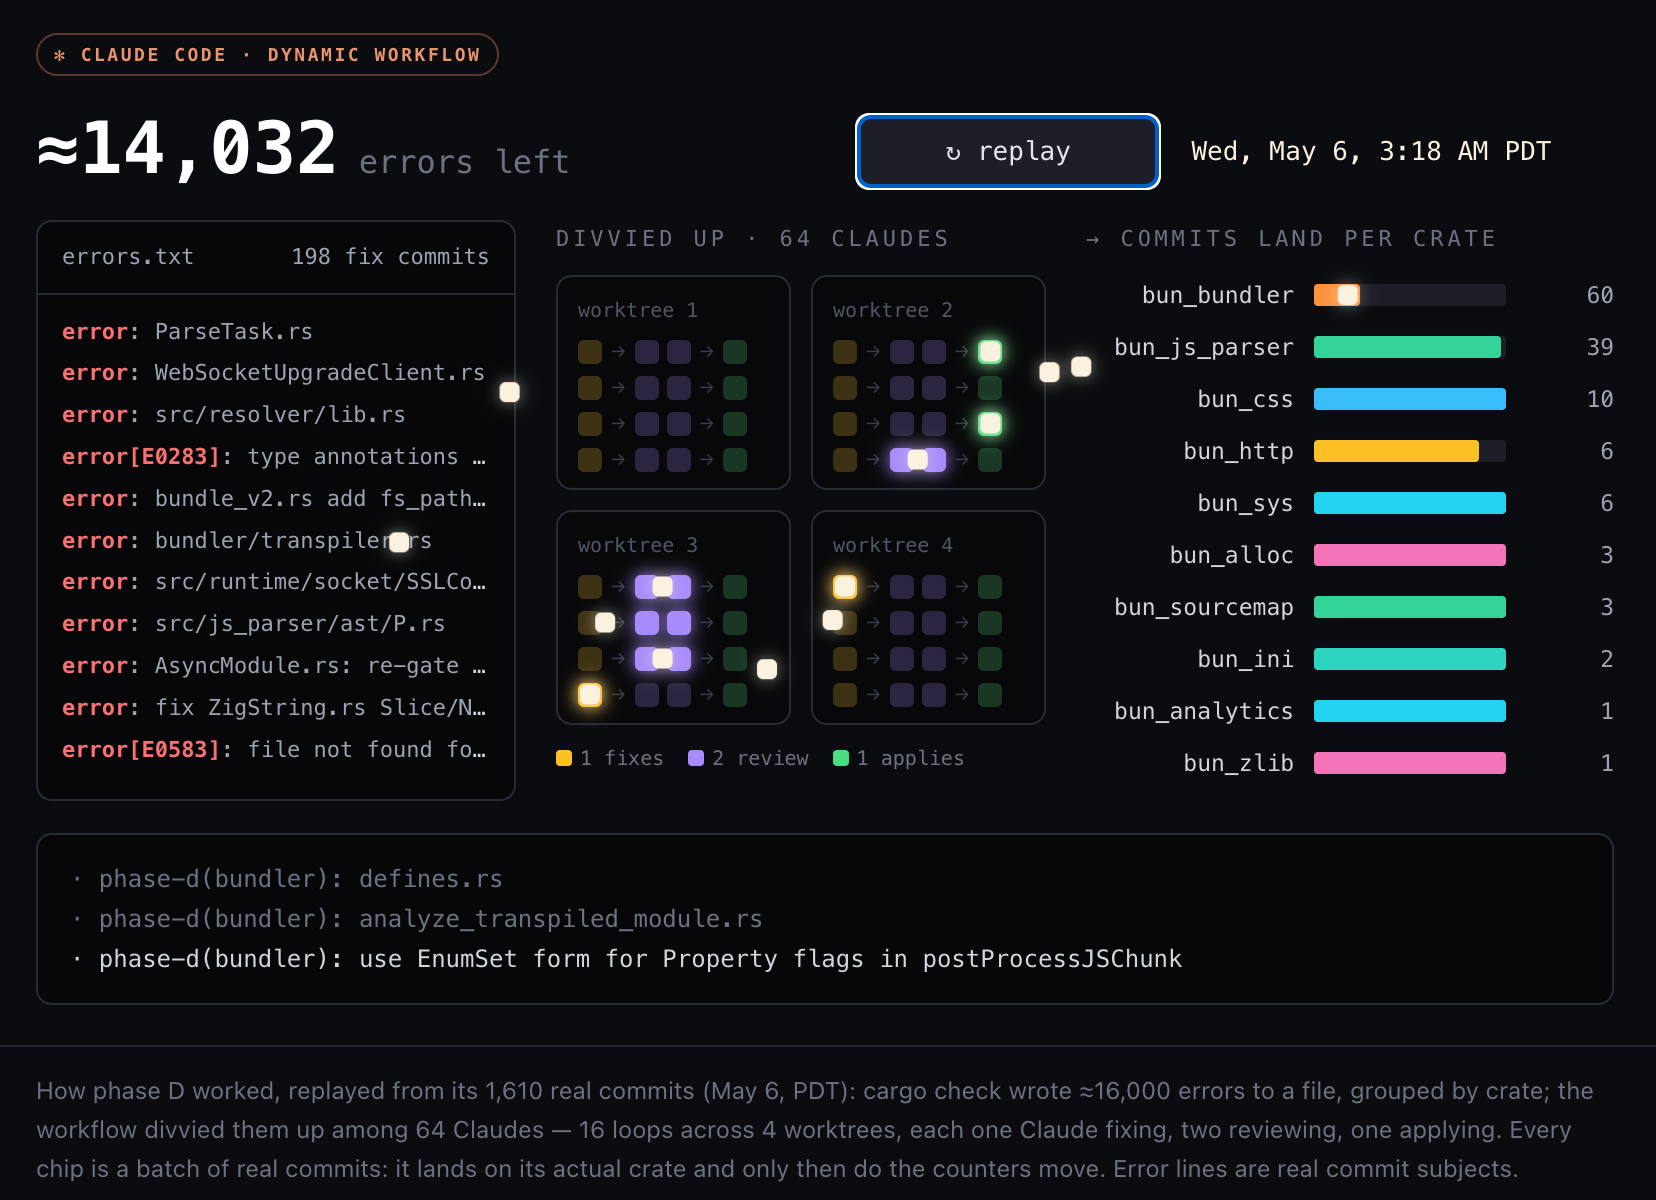1656x1200 pixels.
Task: Click the first-row purple review chip in worktree 3
Action: 662,587
